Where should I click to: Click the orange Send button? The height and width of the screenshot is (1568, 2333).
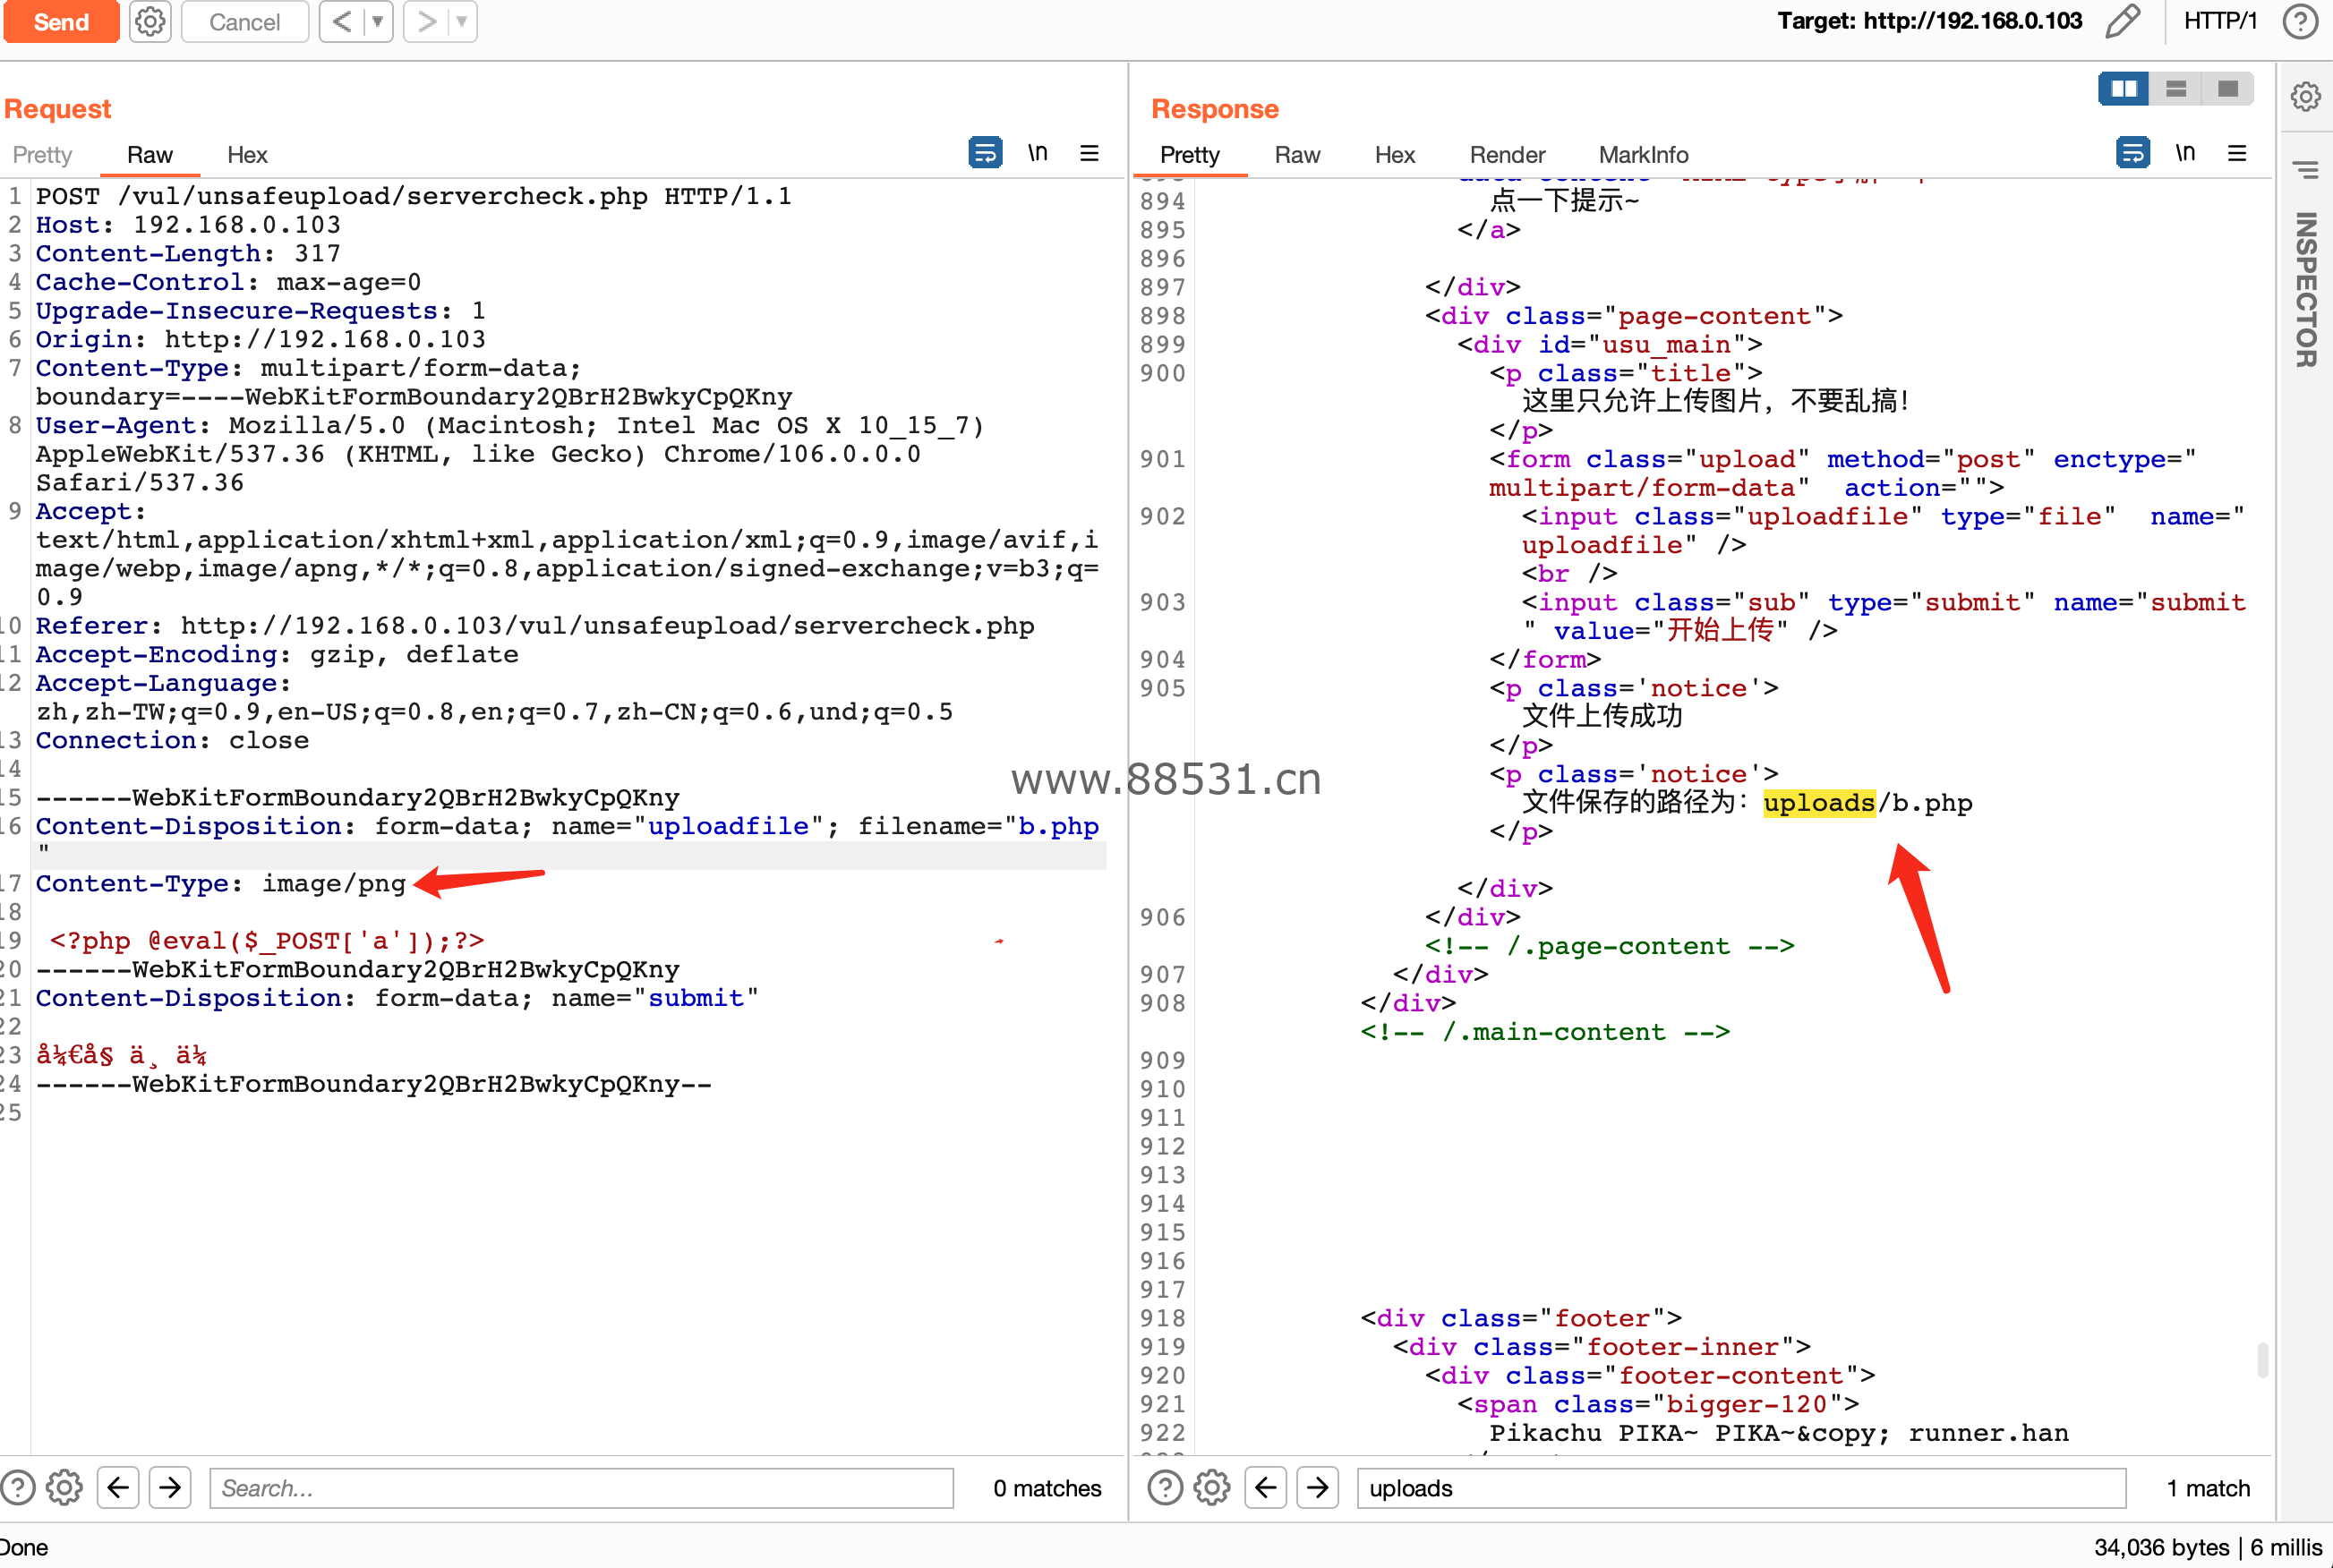tap(61, 22)
